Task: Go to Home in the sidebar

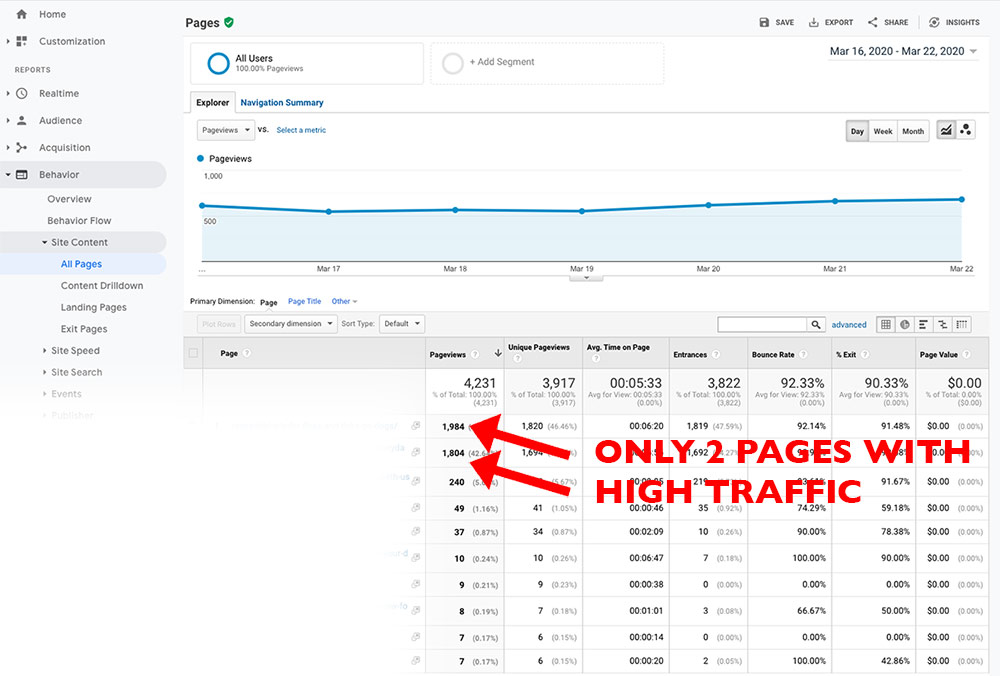Action: tap(52, 14)
